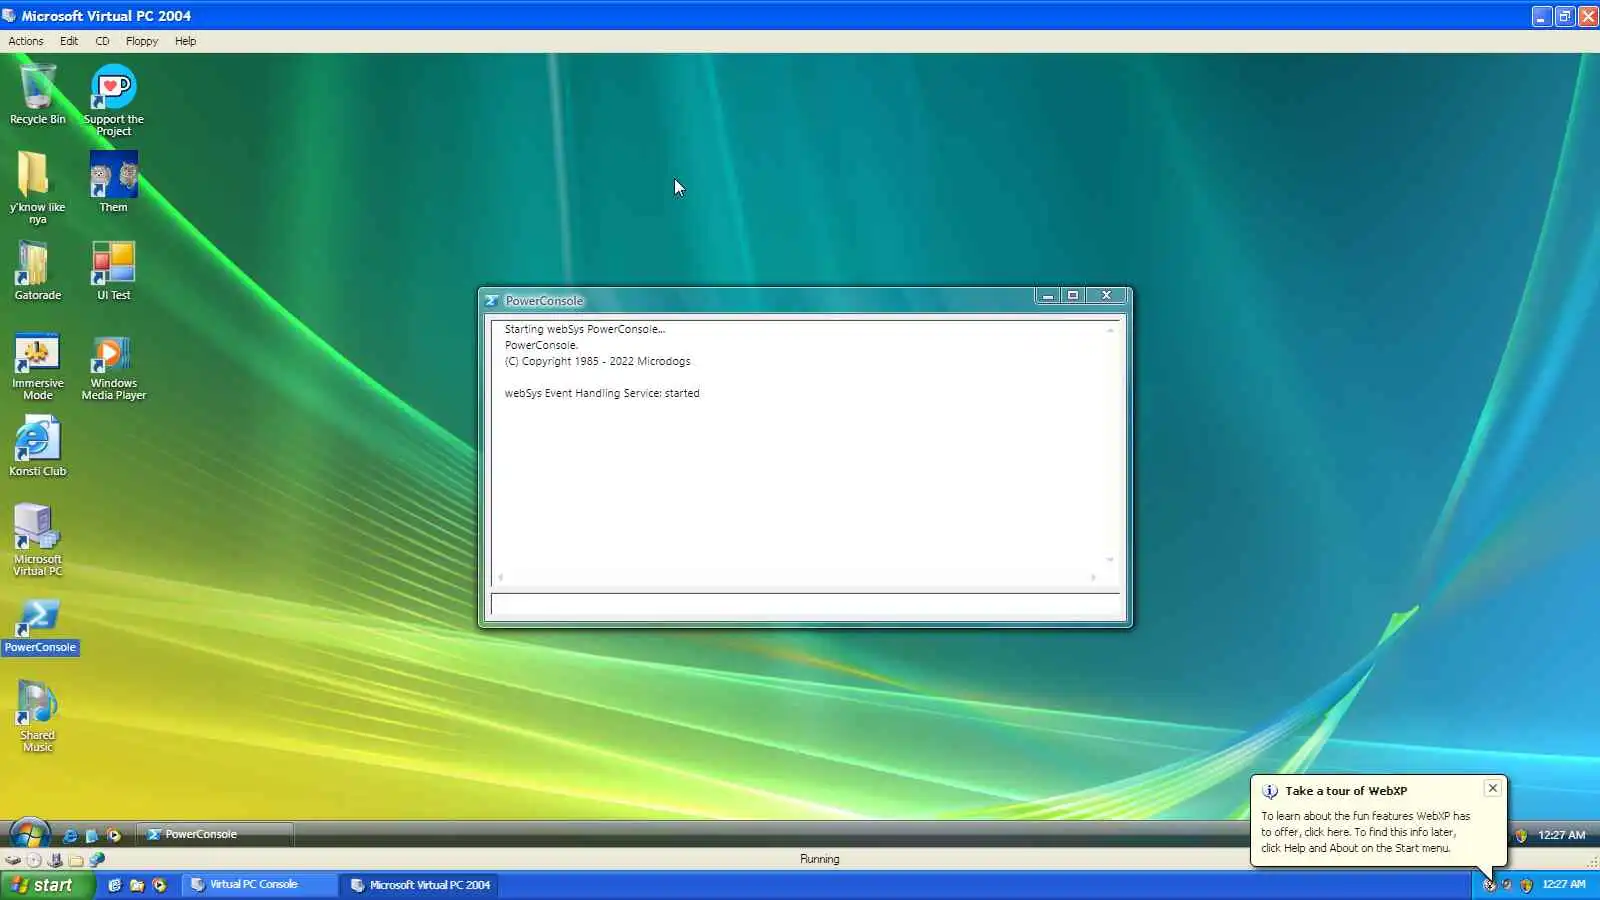This screenshot has width=1600, height=900.
Task: Click the hard disk status icon
Action: (13, 860)
